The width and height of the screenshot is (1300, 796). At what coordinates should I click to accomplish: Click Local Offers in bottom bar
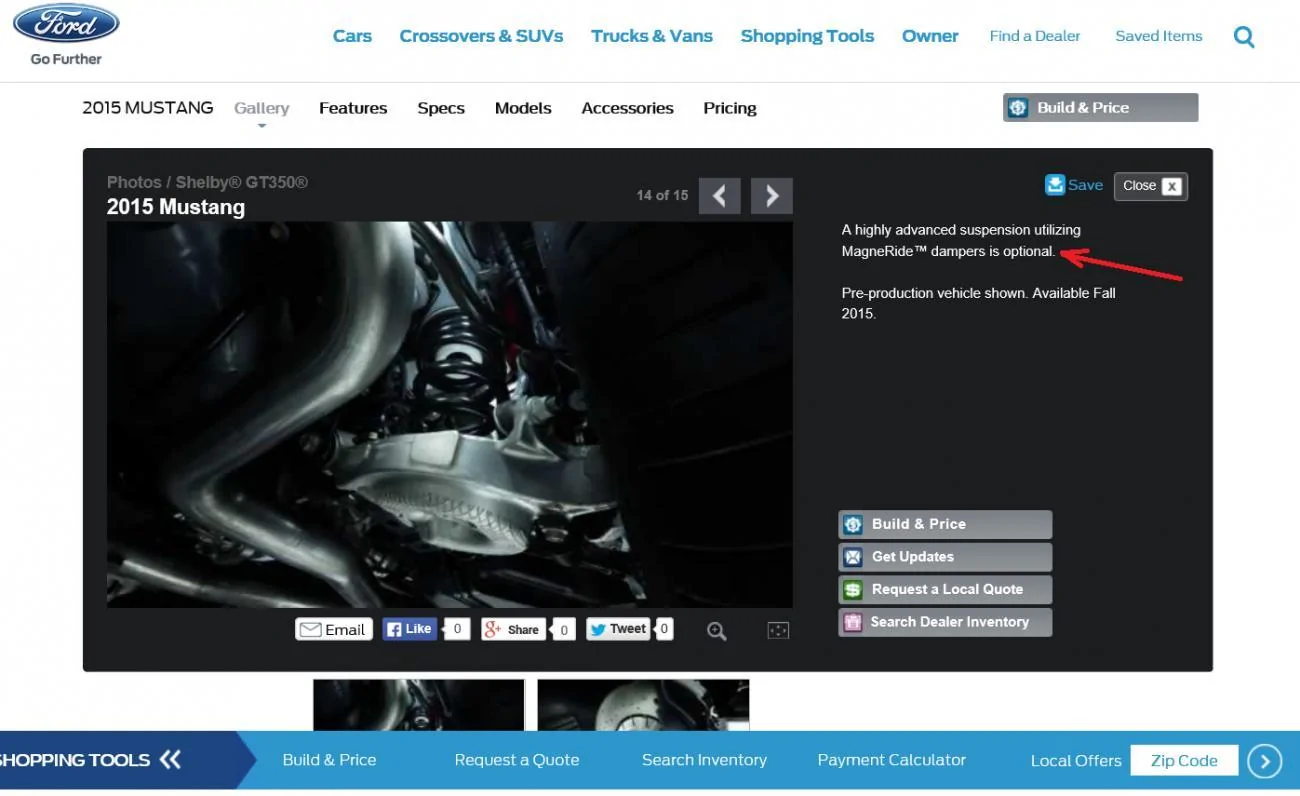1076,761
